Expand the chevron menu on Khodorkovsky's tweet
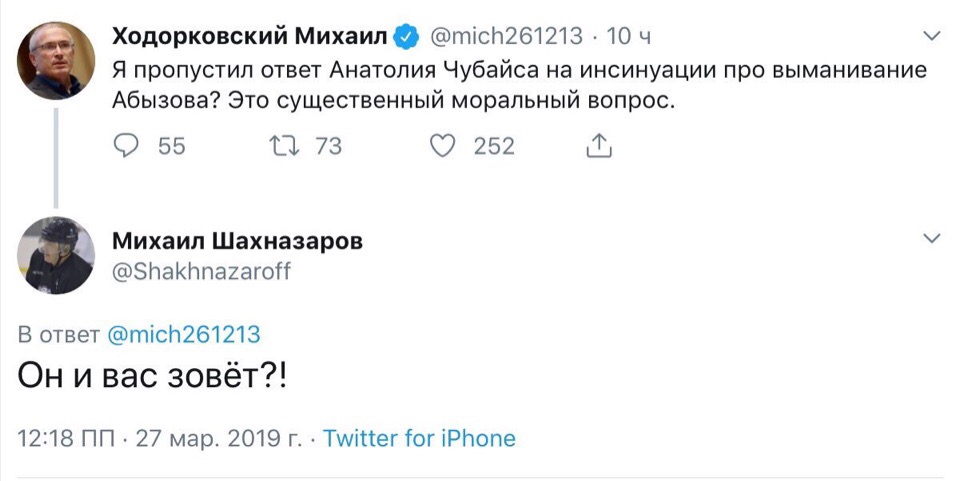 coord(931,38)
